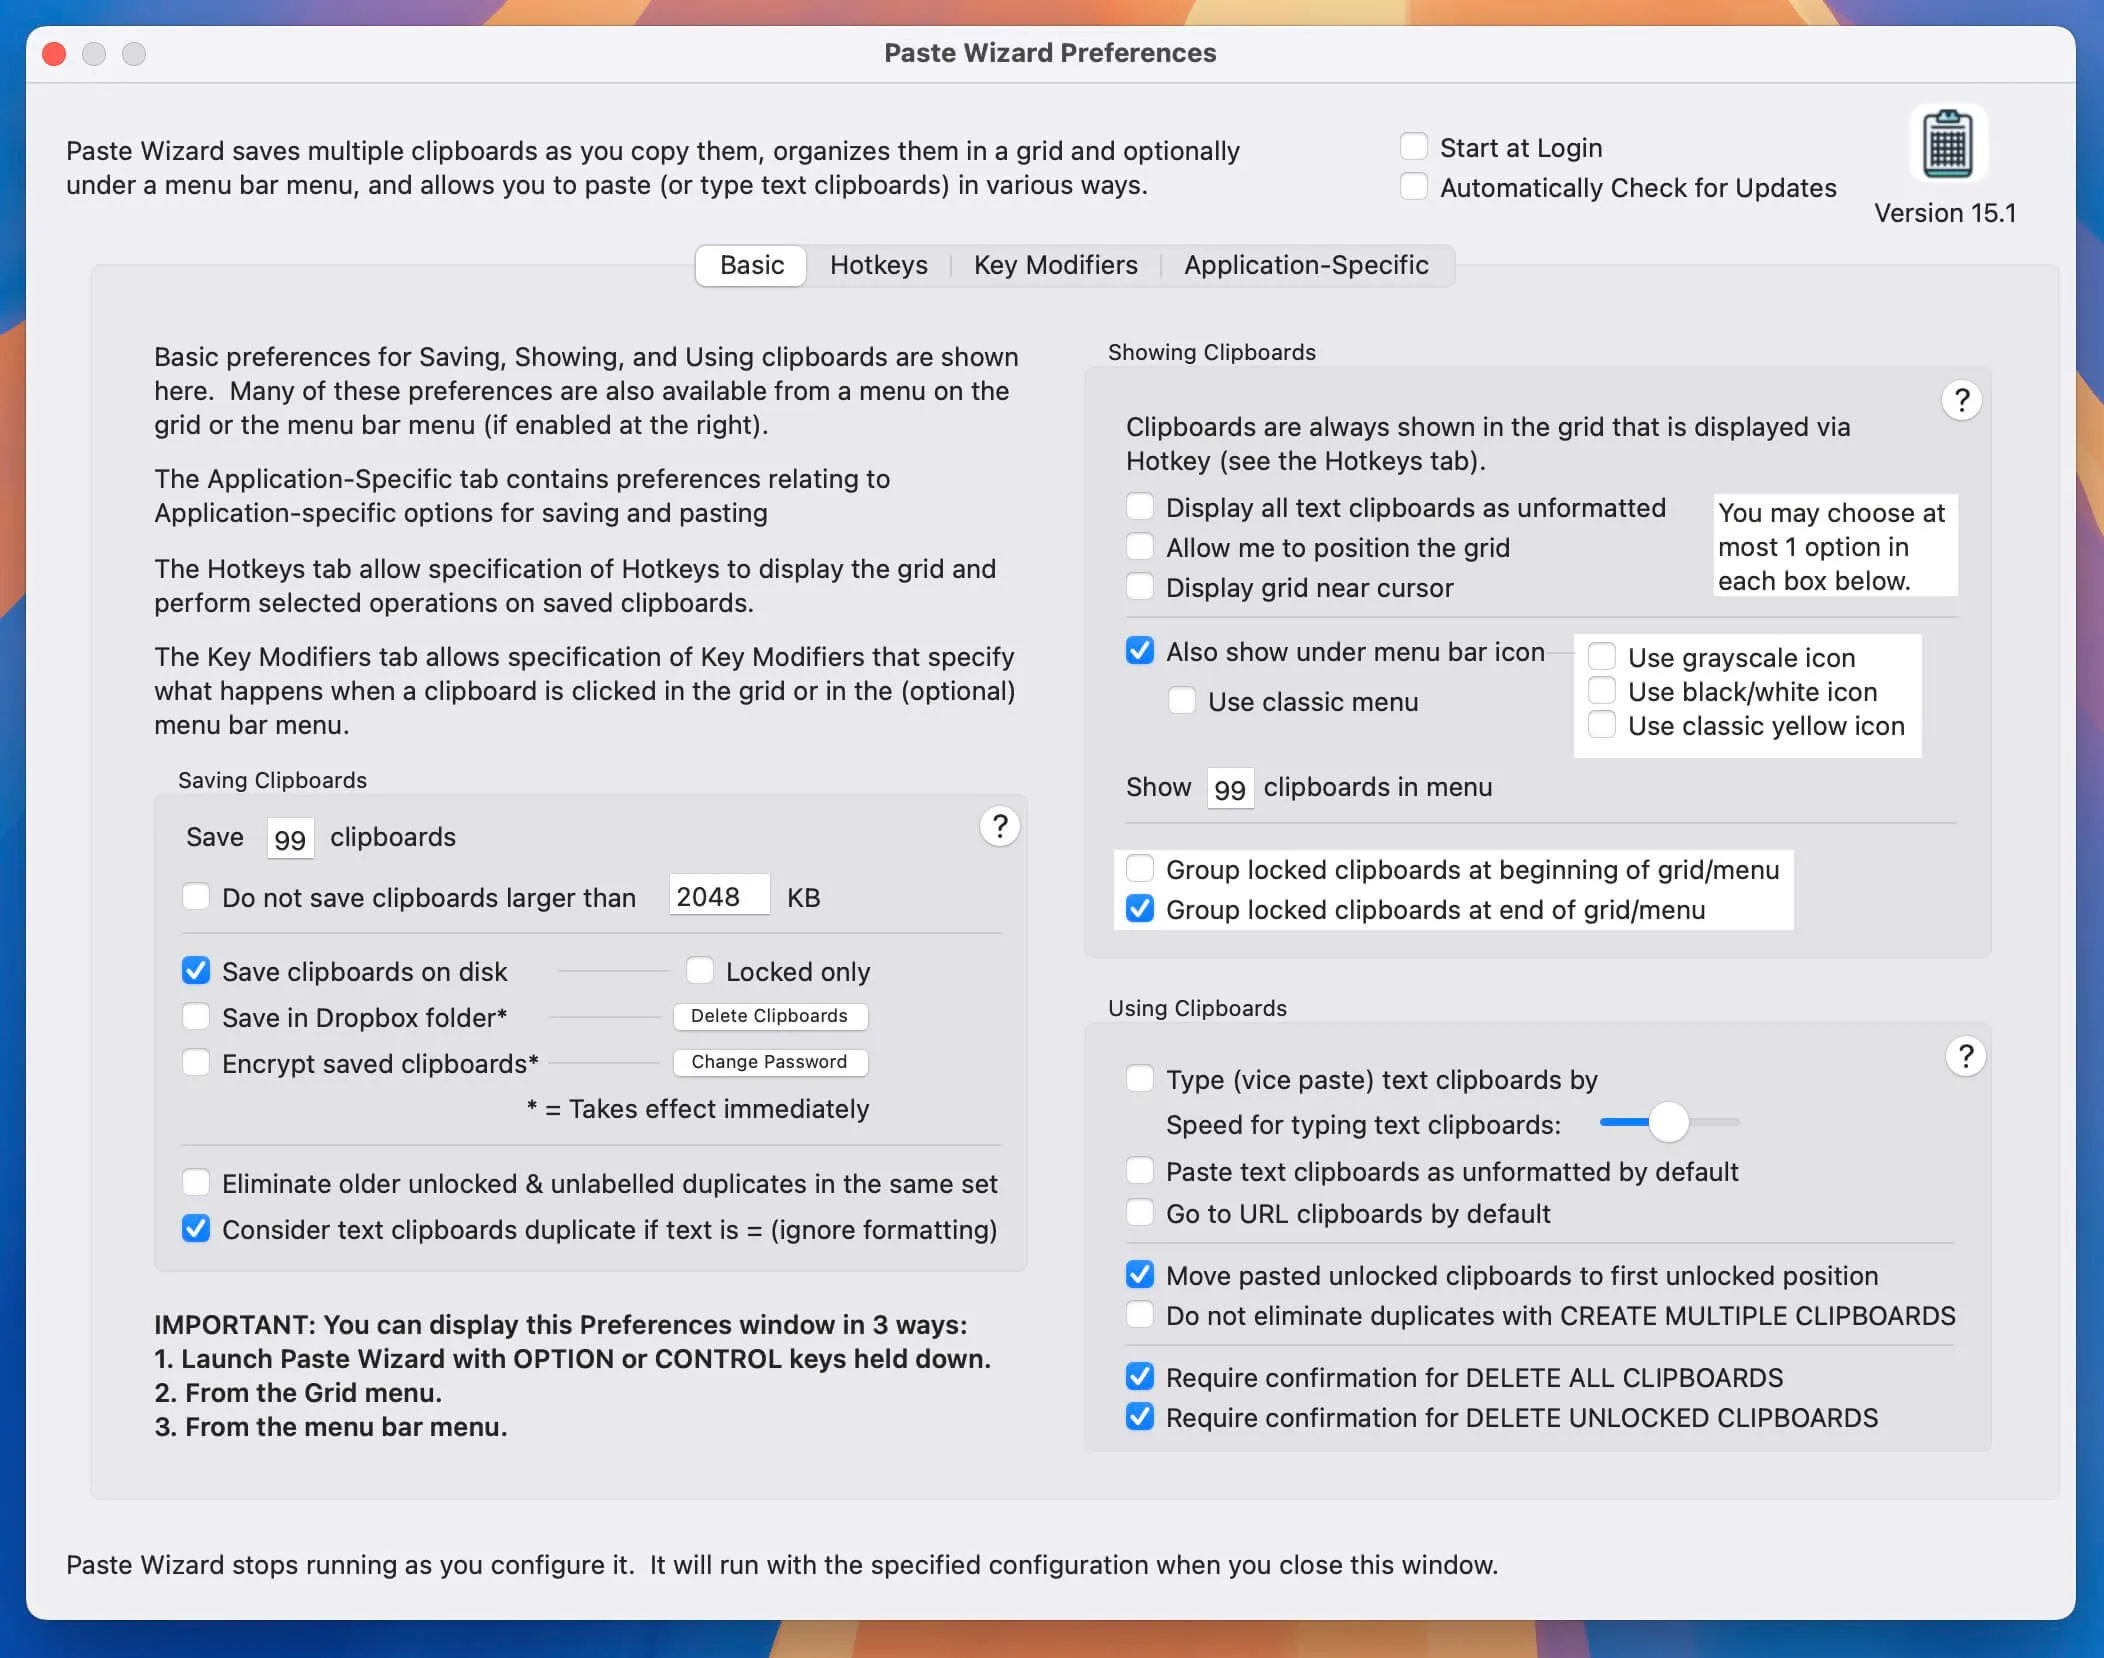Uncheck confirmation for DELETE UNLOCKED CLIPBOARDS
2104x1658 pixels.
pyautogui.click(x=1139, y=1417)
